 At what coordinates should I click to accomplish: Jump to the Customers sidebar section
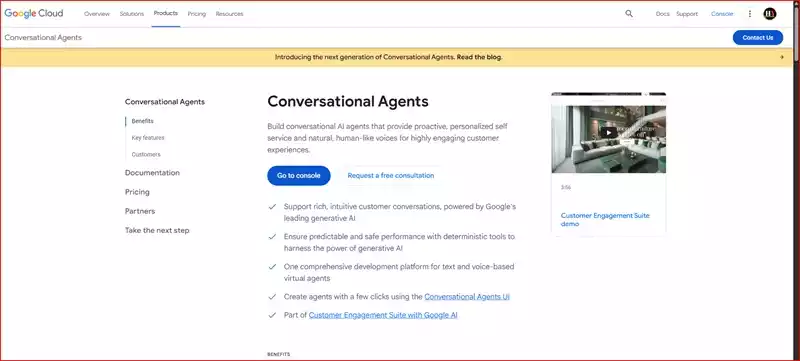click(146, 154)
